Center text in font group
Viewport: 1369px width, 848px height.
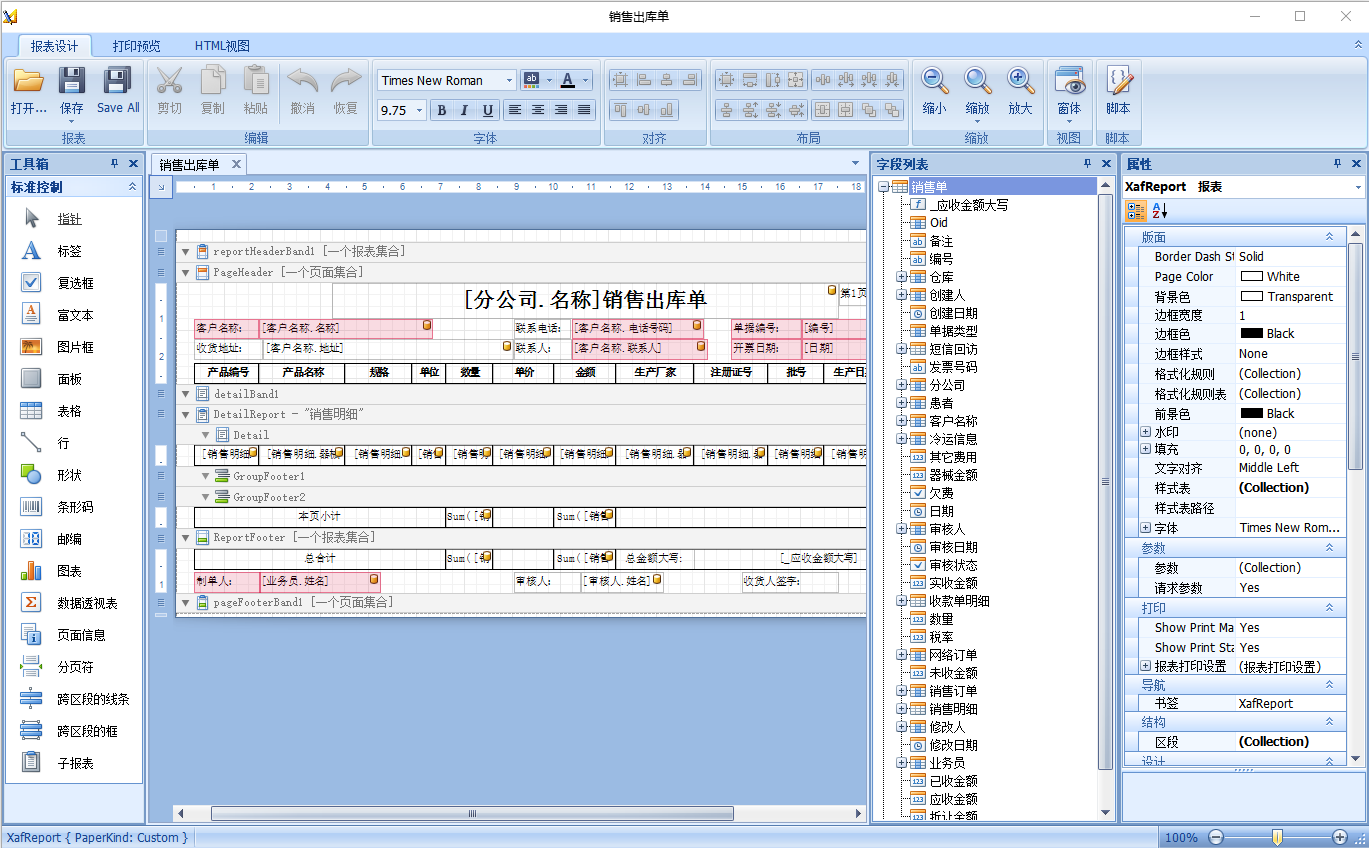[x=538, y=110]
